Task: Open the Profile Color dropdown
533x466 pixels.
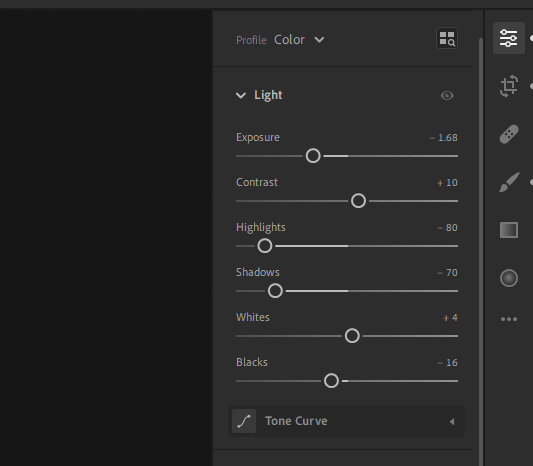Action: pyautogui.click(x=299, y=40)
